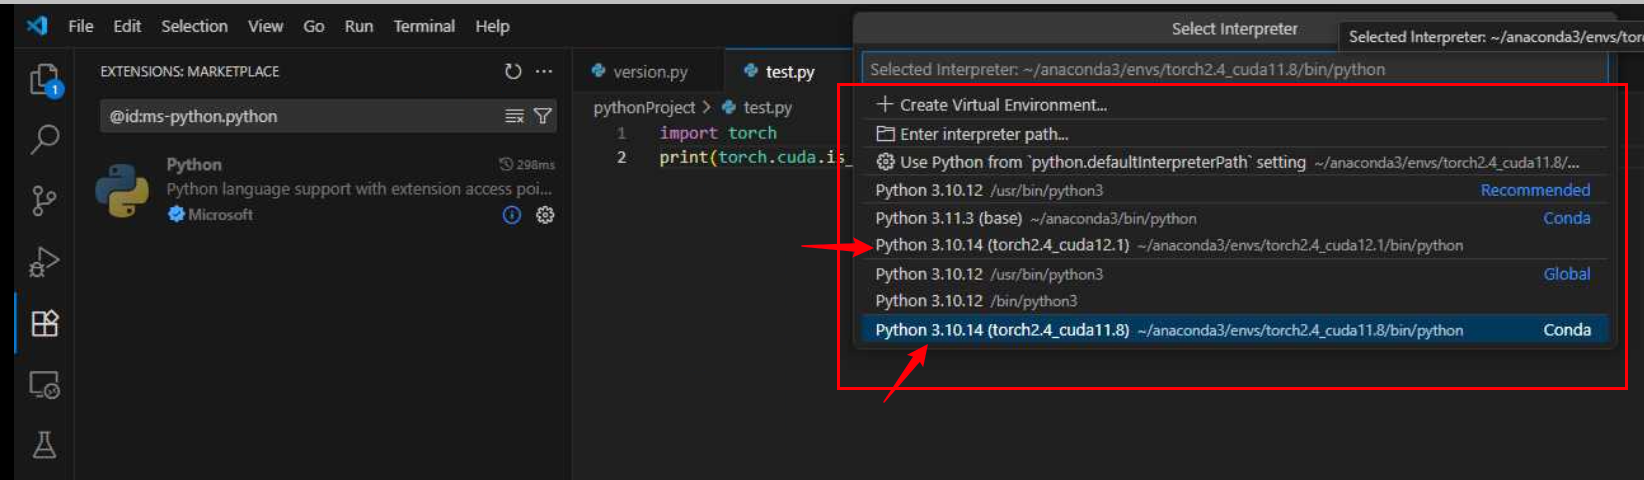Open Views and More Actions ellipsis
Image resolution: width=1644 pixels, height=480 pixels.
[544, 71]
